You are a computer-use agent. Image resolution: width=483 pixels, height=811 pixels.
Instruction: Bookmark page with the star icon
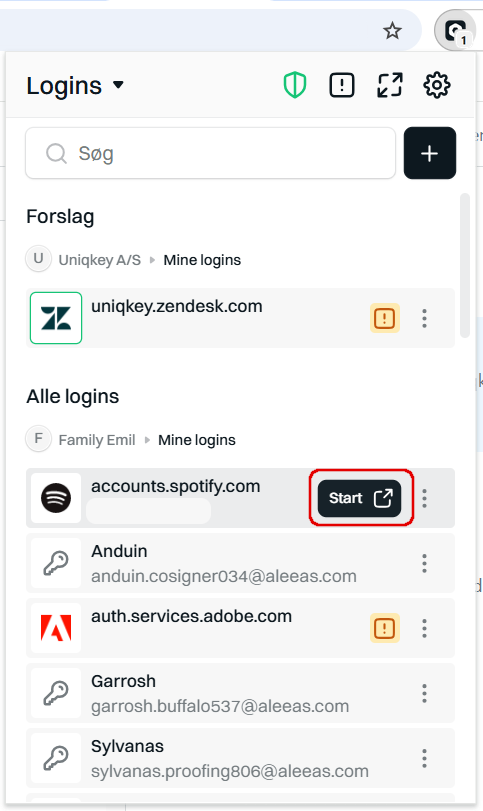[x=392, y=31]
